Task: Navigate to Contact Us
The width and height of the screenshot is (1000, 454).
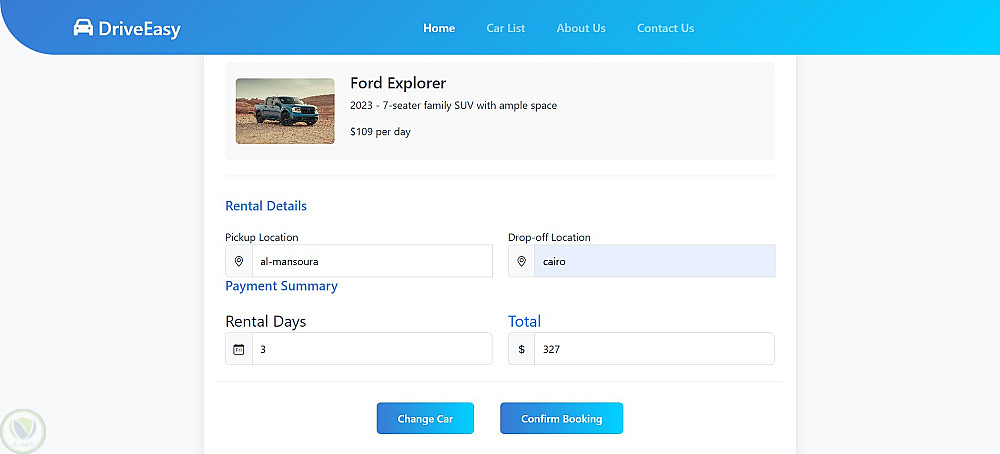Action: click(x=665, y=28)
